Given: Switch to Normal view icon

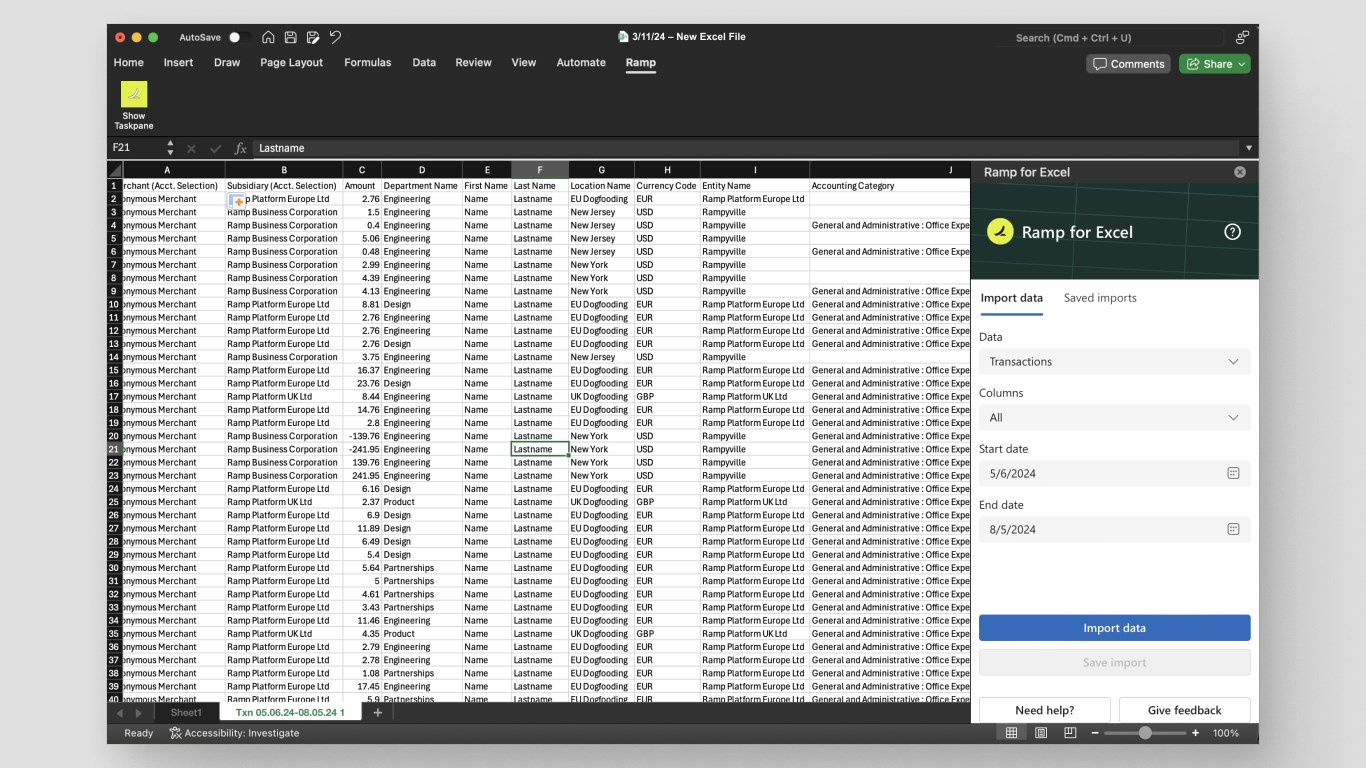Looking at the screenshot, I should [1011, 733].
